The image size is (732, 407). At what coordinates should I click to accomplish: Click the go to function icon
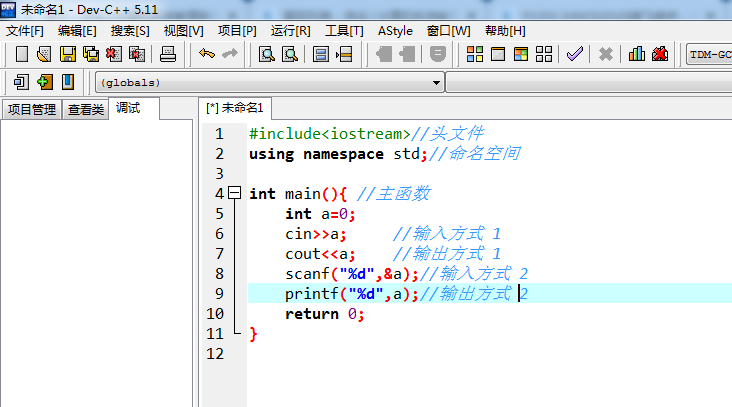point(321,54)
